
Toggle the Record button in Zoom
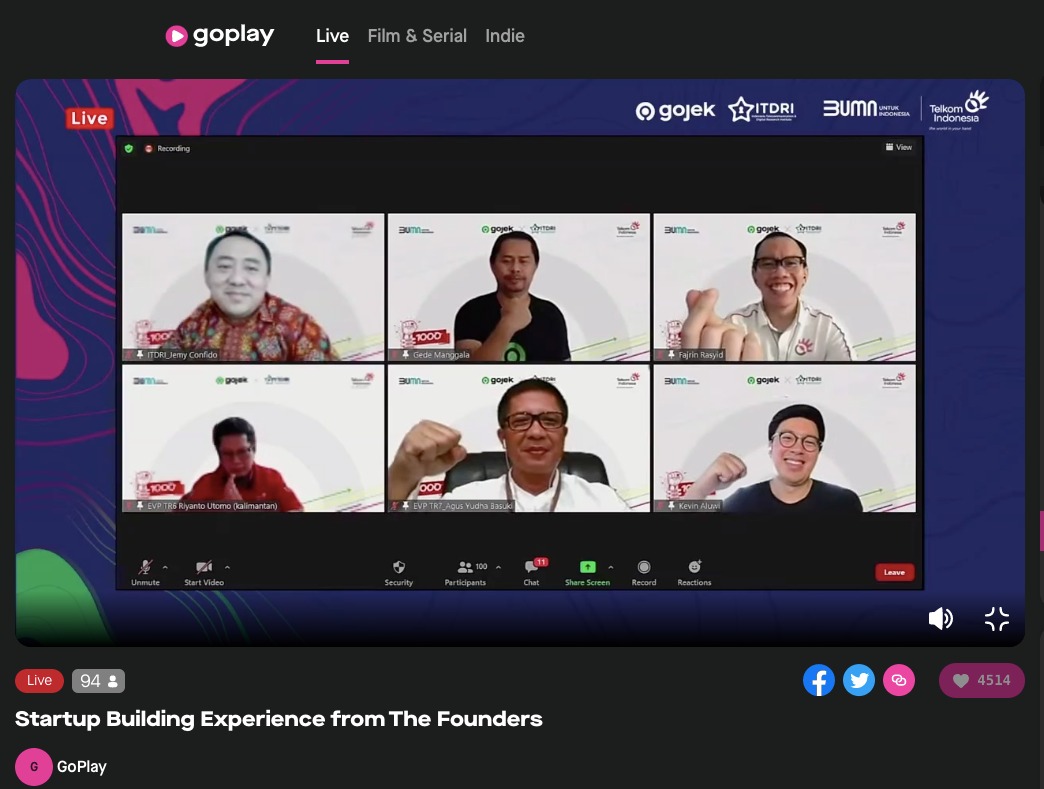(x=644, y=572)
